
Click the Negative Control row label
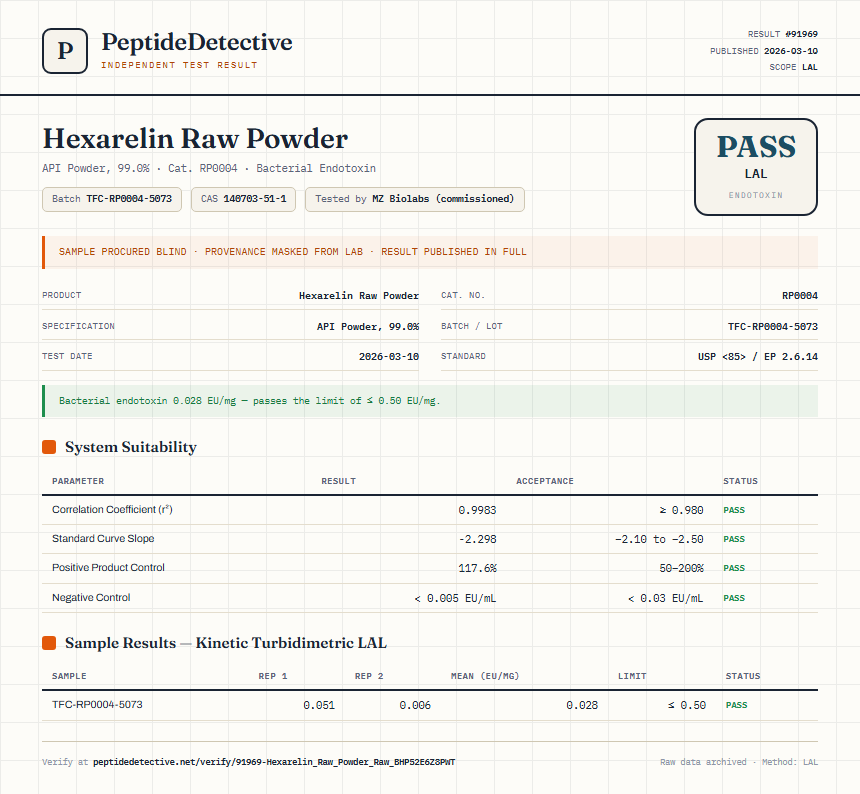[91, 597]
